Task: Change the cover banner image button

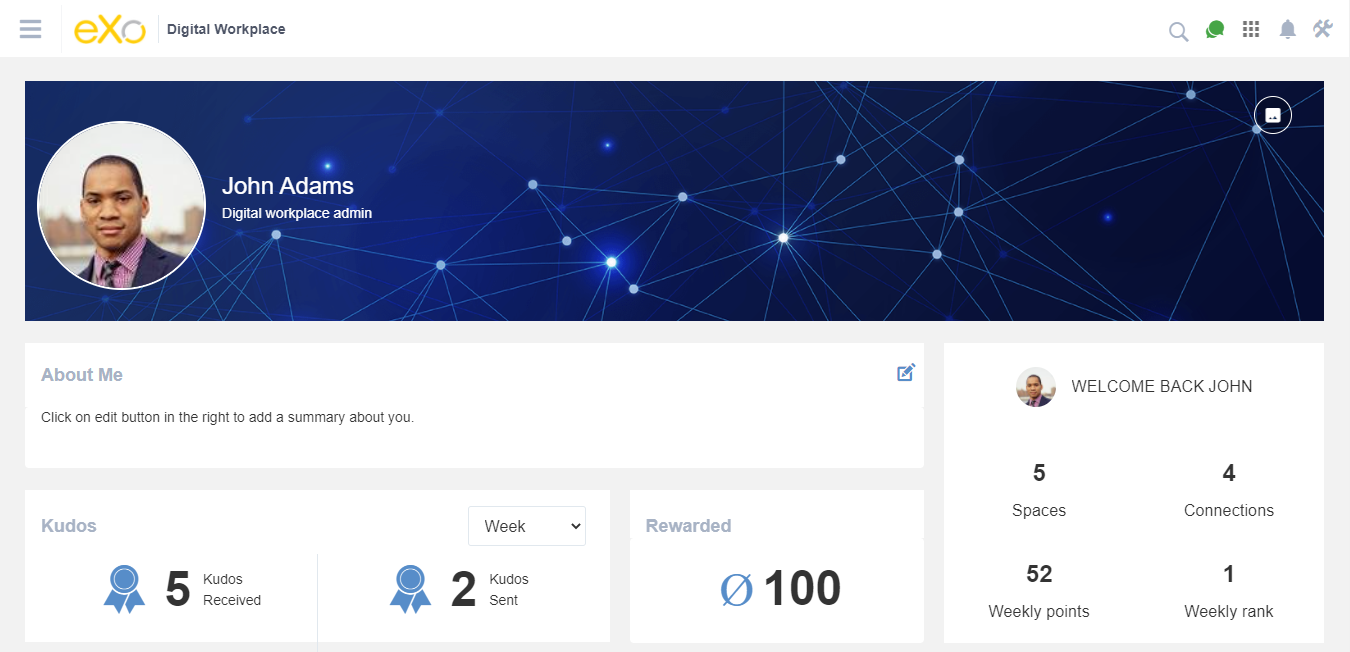Action: tap(1272, 115)
